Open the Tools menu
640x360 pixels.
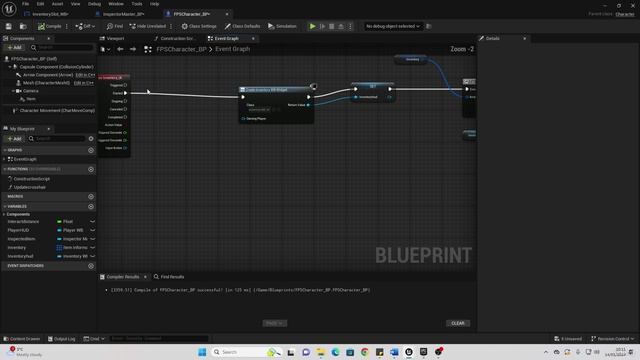coord(137,4)
